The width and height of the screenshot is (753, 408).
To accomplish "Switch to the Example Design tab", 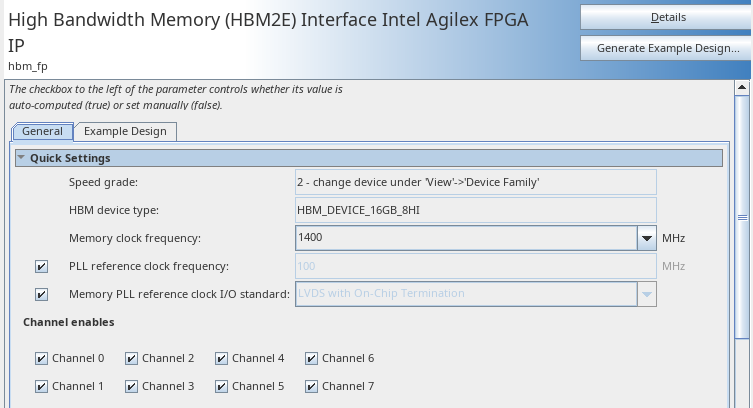I will click(x=126, y=131).
